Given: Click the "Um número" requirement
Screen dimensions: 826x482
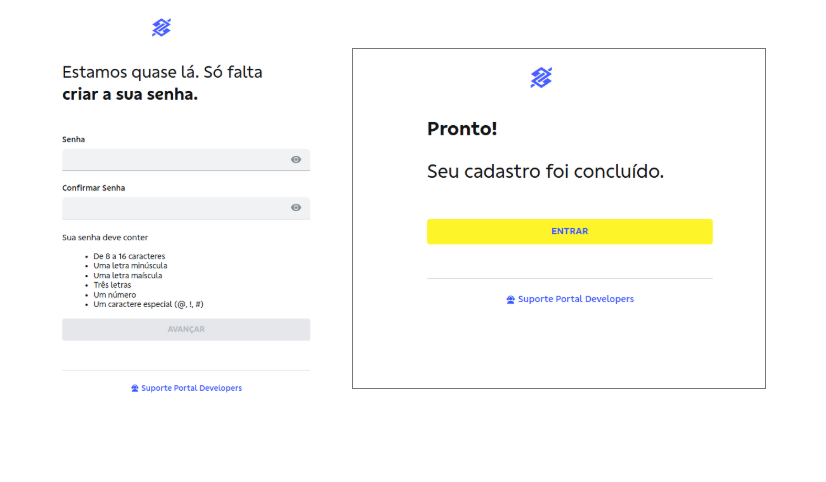Looking at the screenshot, I should (x=113, y=295).
